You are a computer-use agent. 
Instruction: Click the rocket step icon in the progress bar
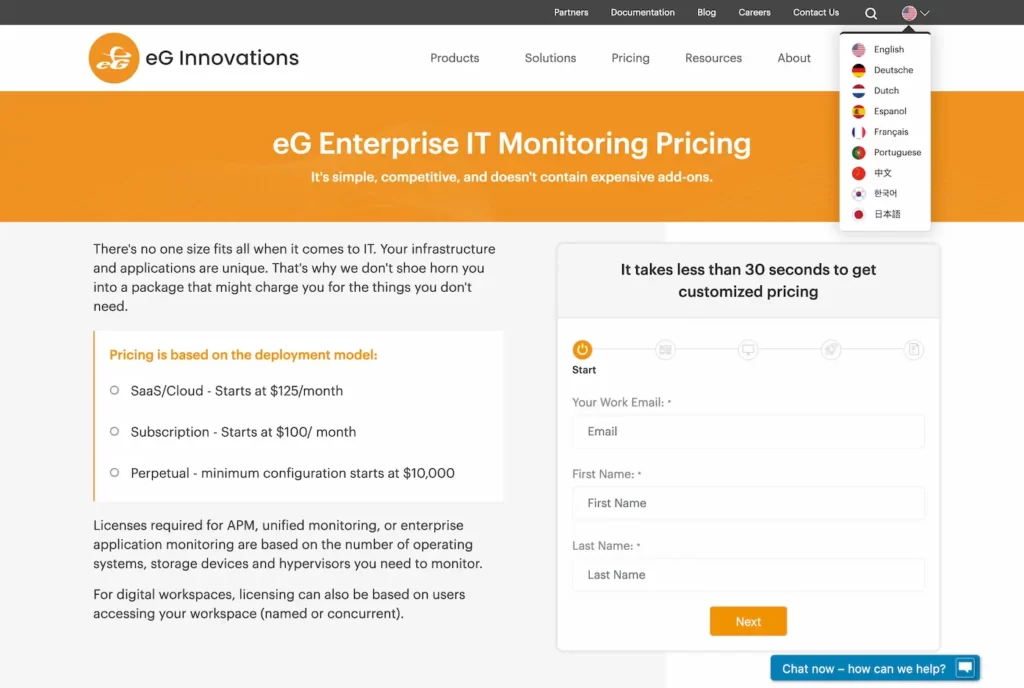click(x=831, y=350)
